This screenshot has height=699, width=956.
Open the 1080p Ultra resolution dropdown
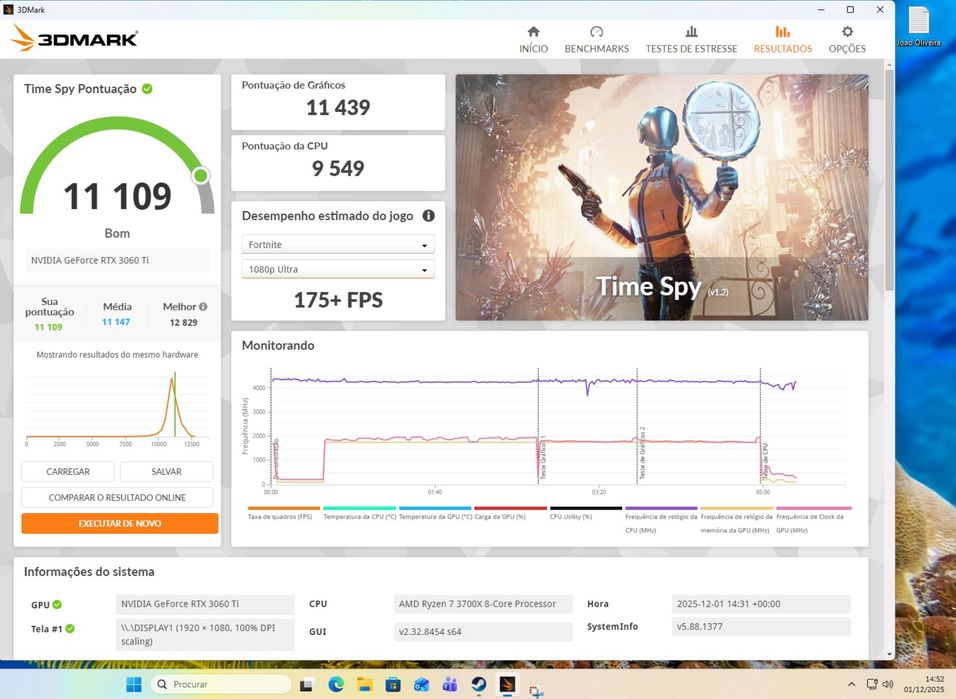(338, 269)
